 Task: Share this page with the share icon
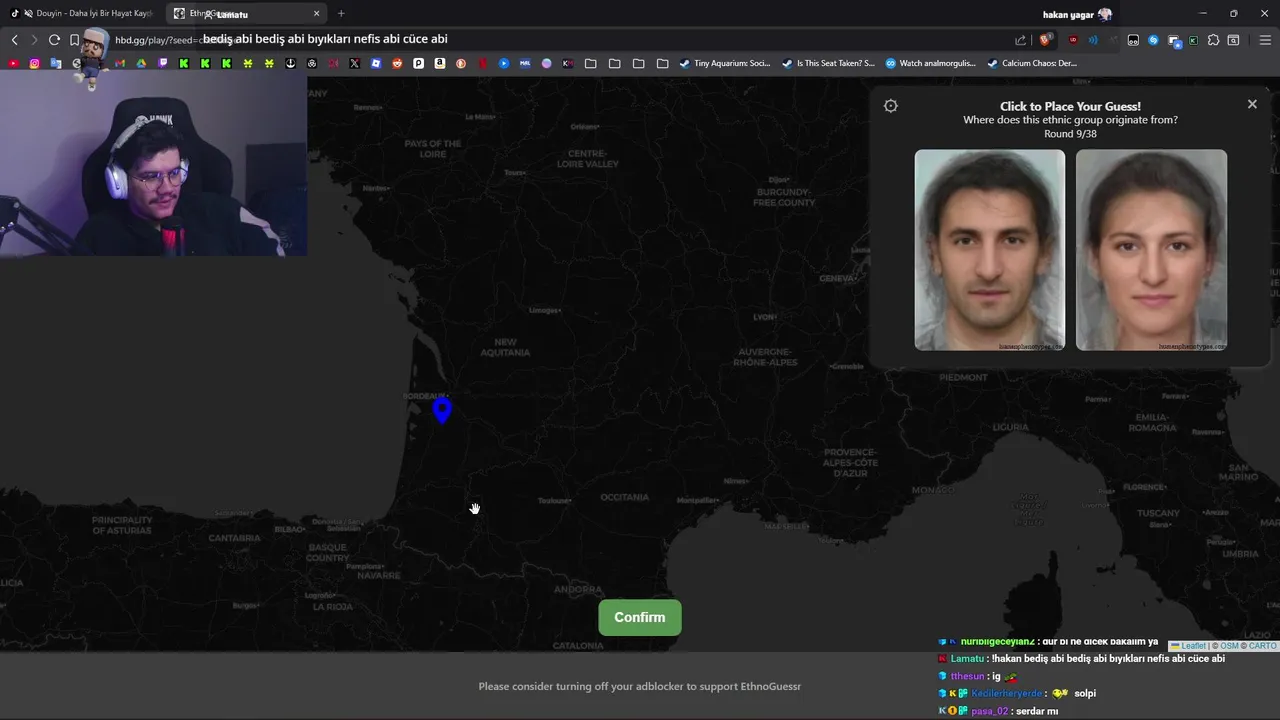point(1020,40)
